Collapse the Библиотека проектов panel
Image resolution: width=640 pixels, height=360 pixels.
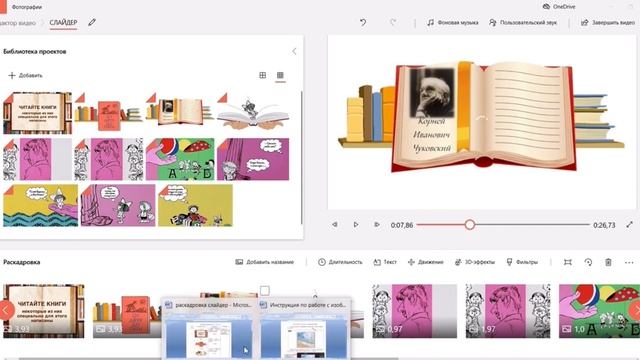tap(294, 51)
